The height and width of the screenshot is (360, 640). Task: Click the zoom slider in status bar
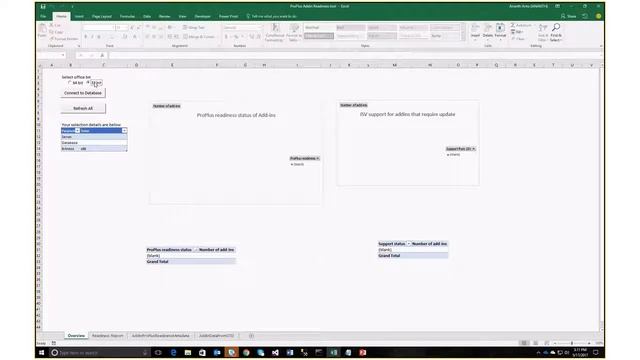pos(572,343)
